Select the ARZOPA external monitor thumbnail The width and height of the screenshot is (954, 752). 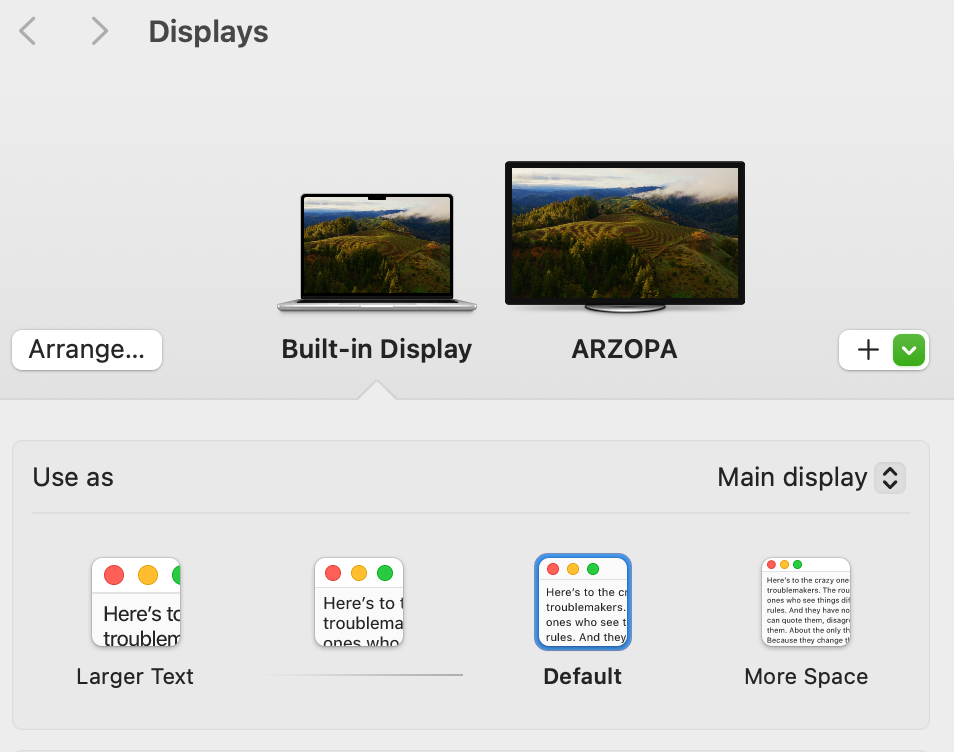[625, 237]
